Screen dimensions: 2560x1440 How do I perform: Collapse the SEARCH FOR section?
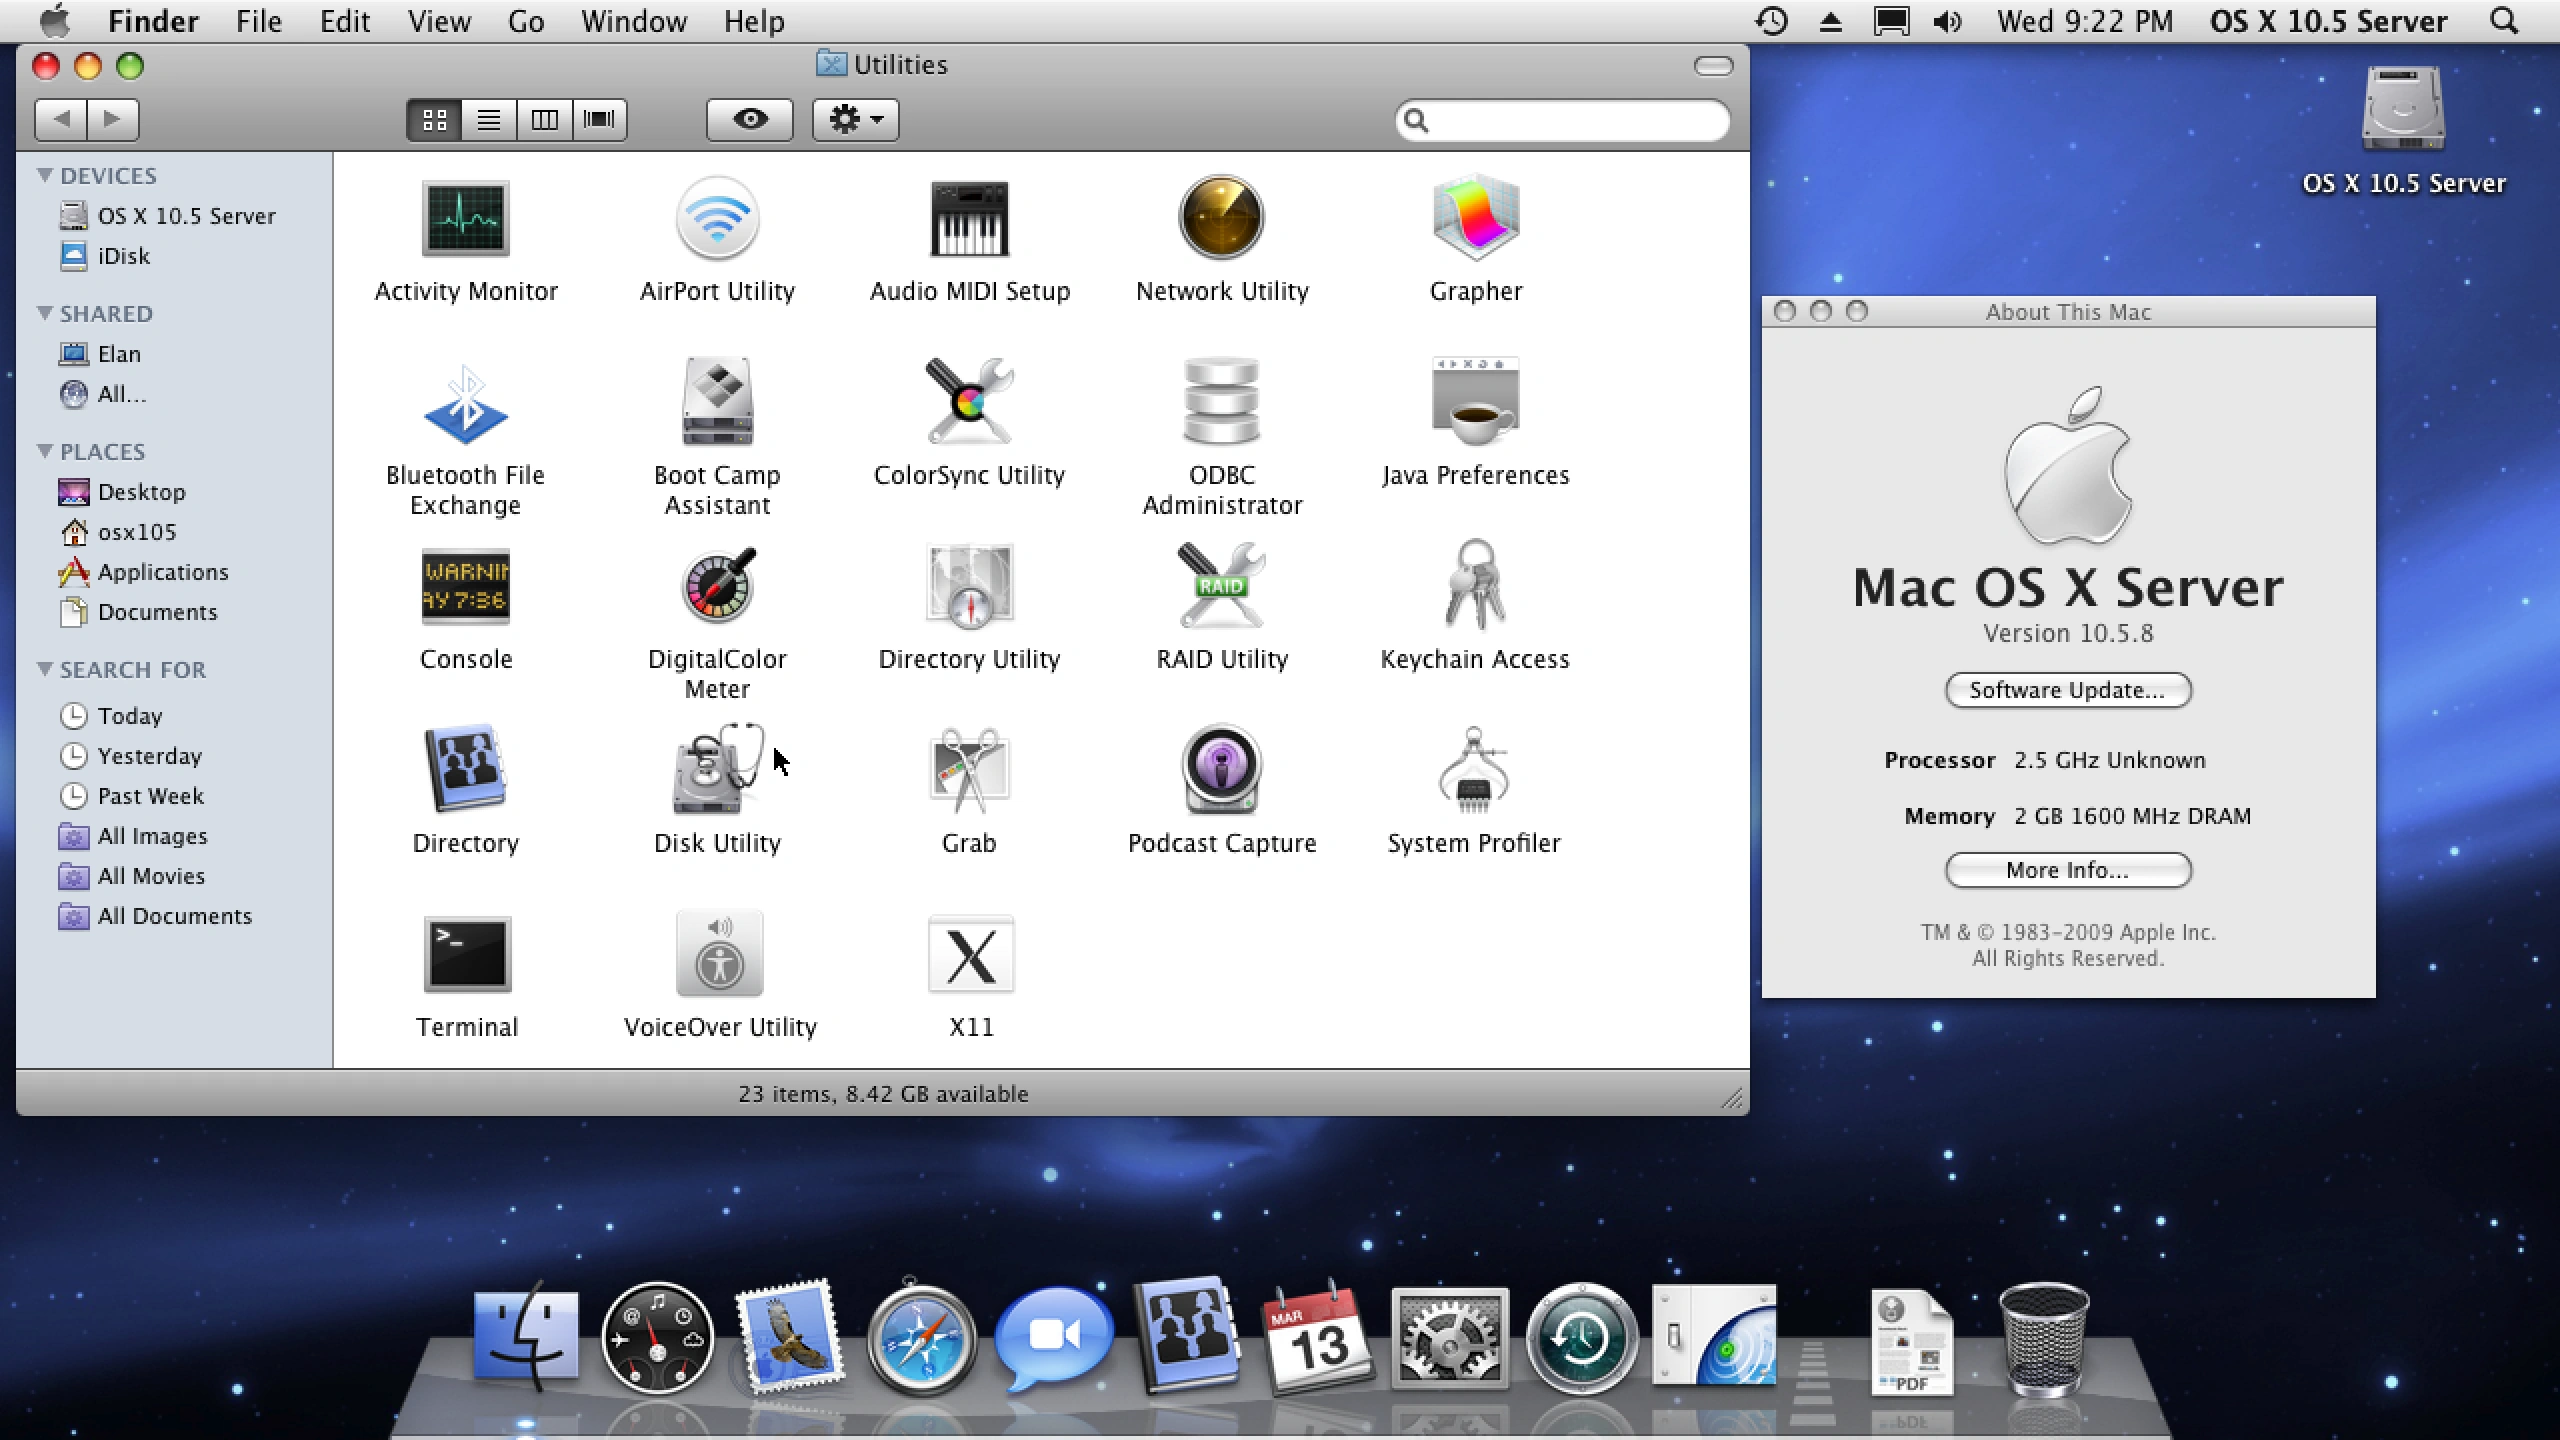44,669
